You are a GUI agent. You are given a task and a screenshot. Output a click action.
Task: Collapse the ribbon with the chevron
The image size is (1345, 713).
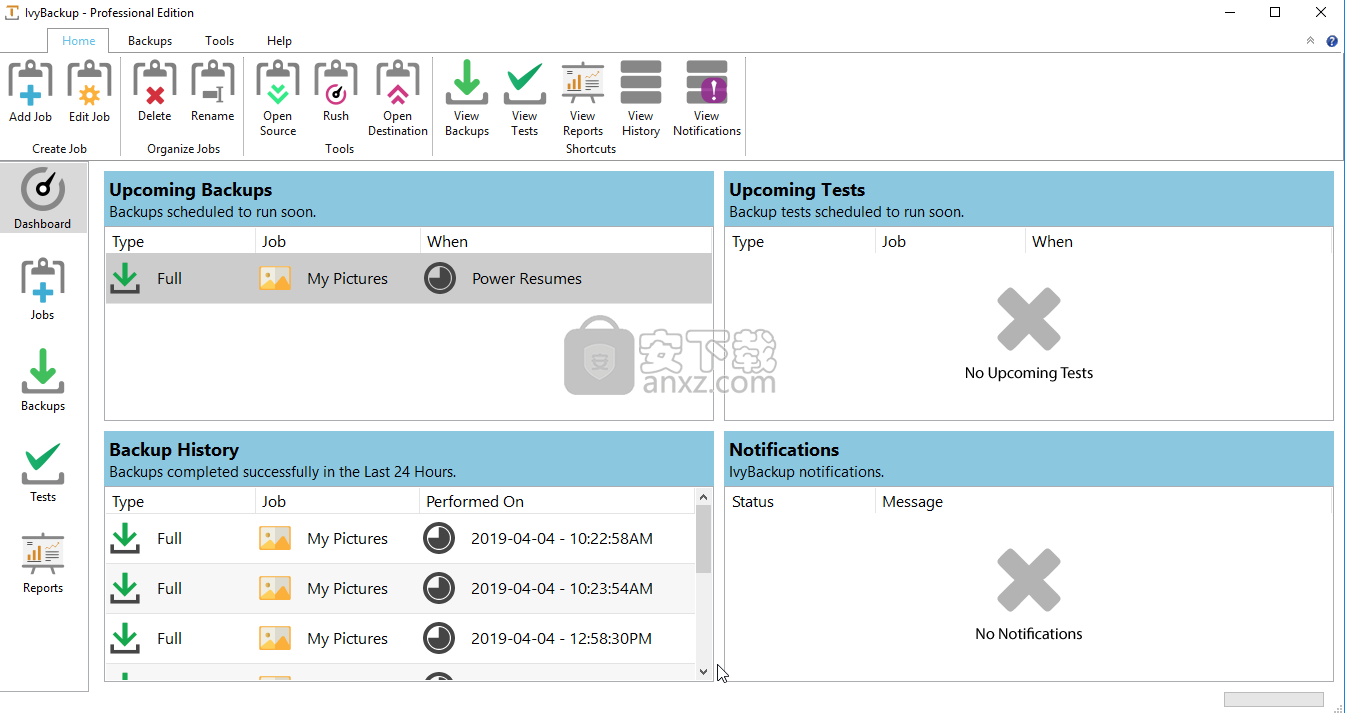1311,41
